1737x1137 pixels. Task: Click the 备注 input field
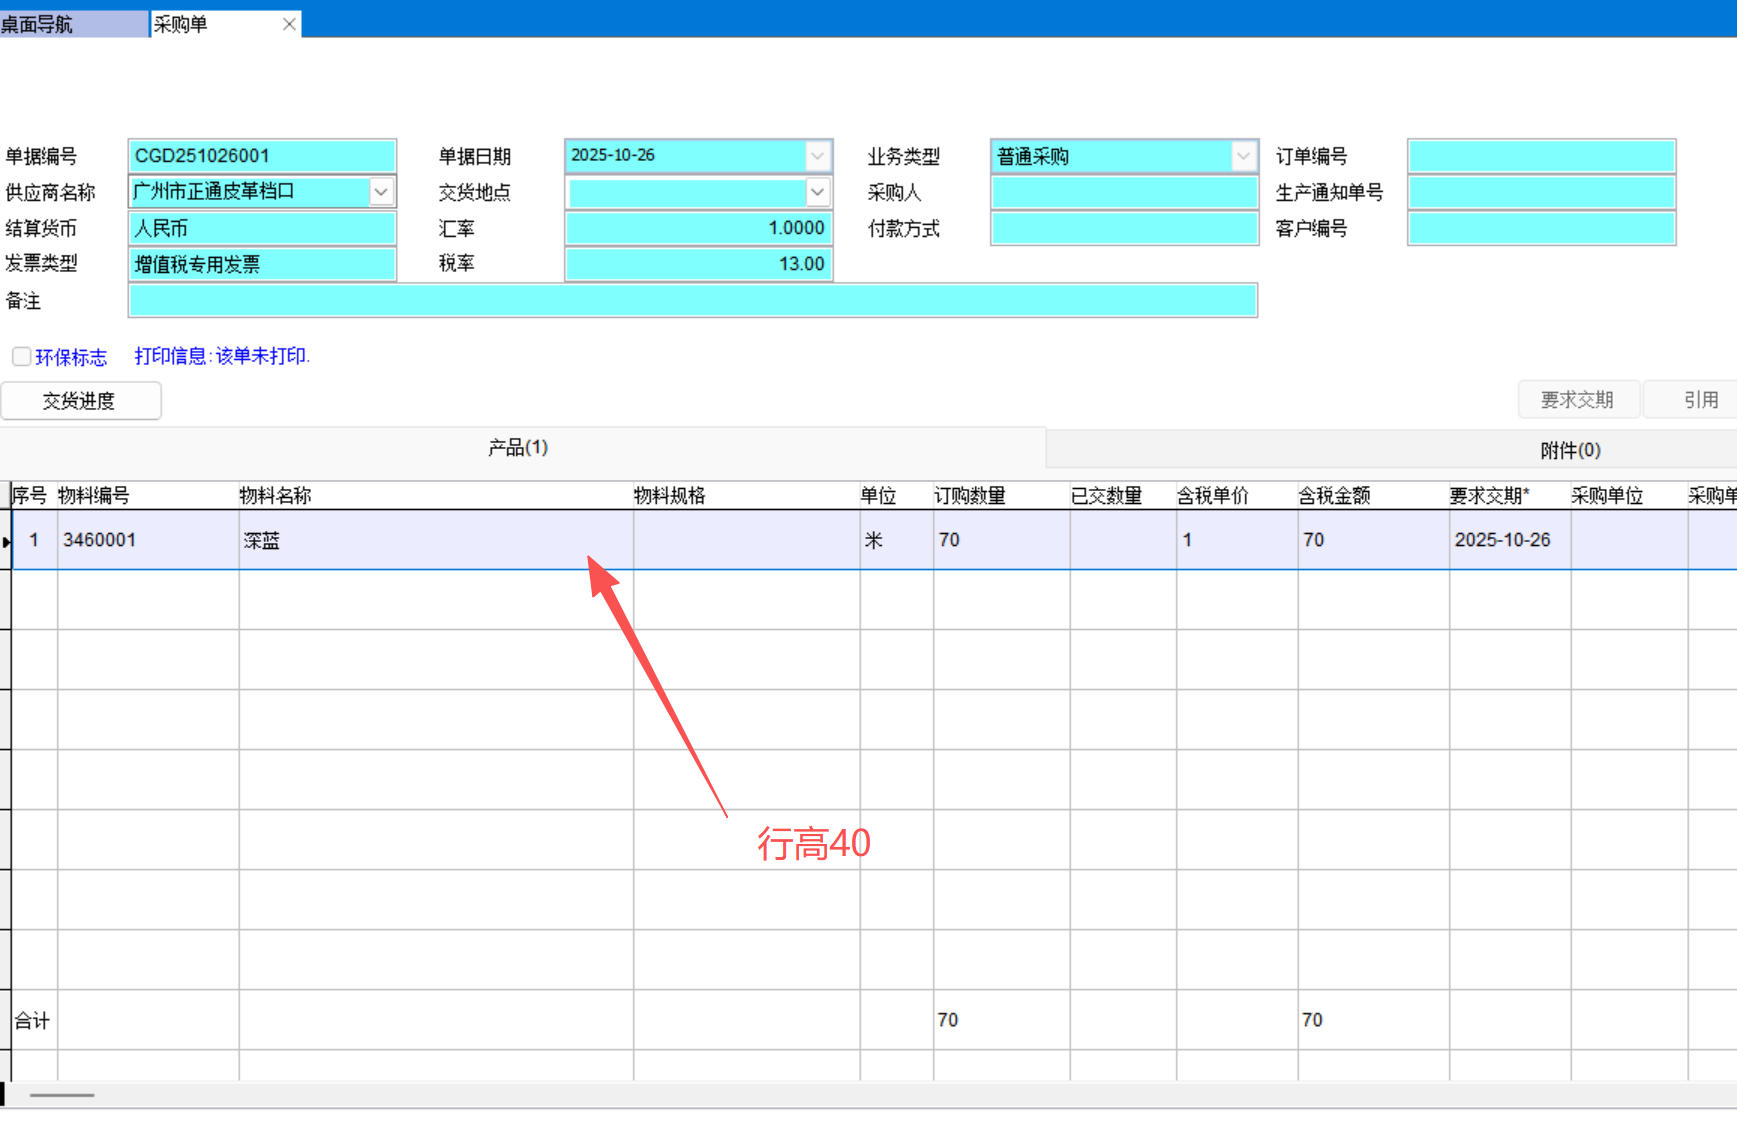point(692,301)
